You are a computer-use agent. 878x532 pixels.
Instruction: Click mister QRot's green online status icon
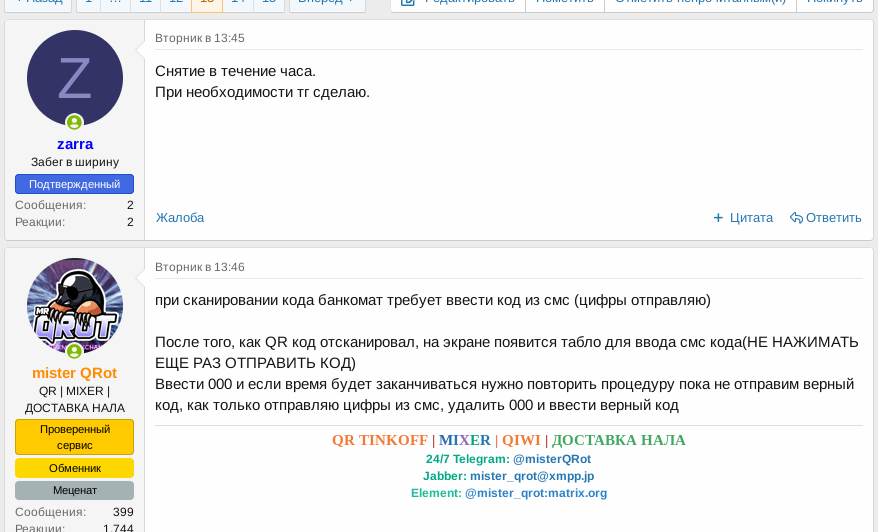pos(75,351)
